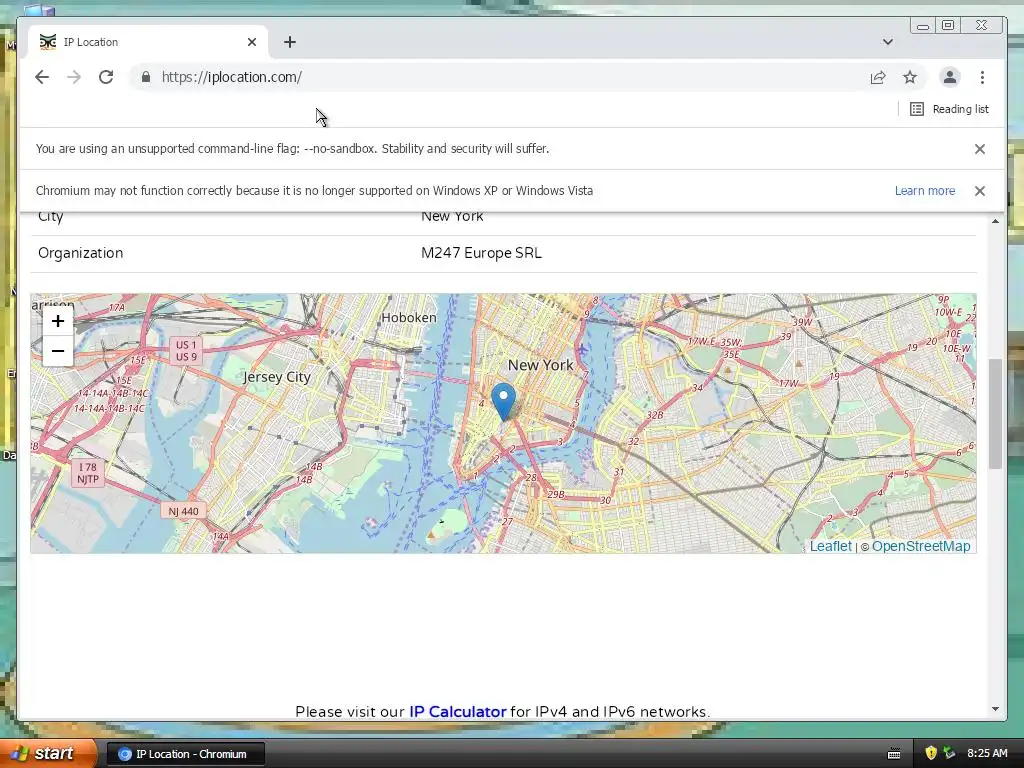Click the scrollbar down arrow
1024x768 pixels.
[995, 709]
